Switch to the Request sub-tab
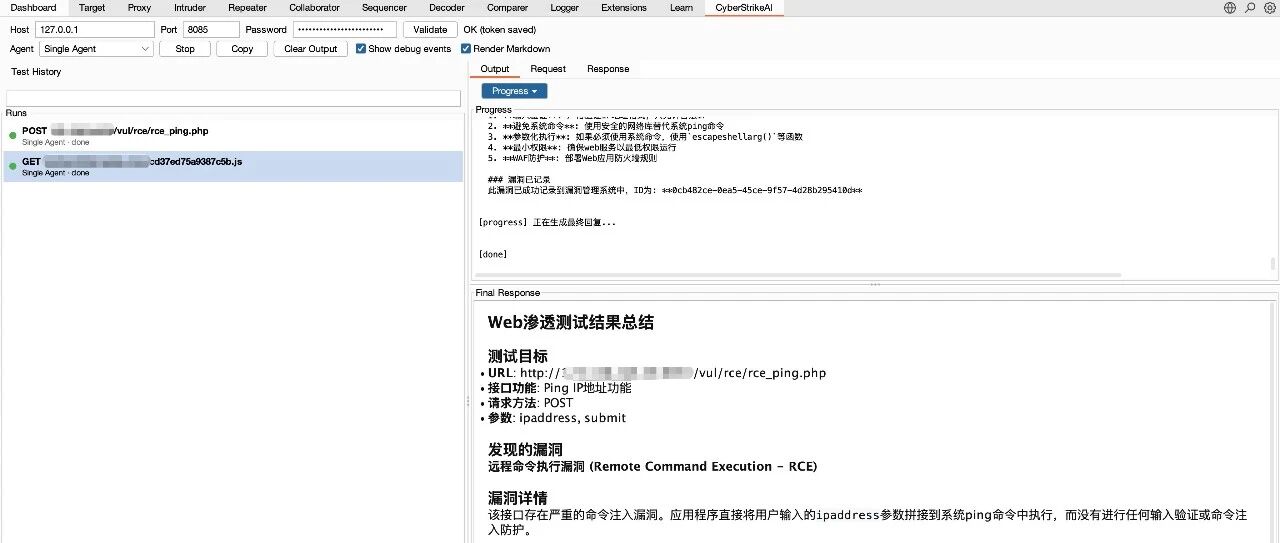The height and width of the screenshot is (543, 1280). click(548, 69)
